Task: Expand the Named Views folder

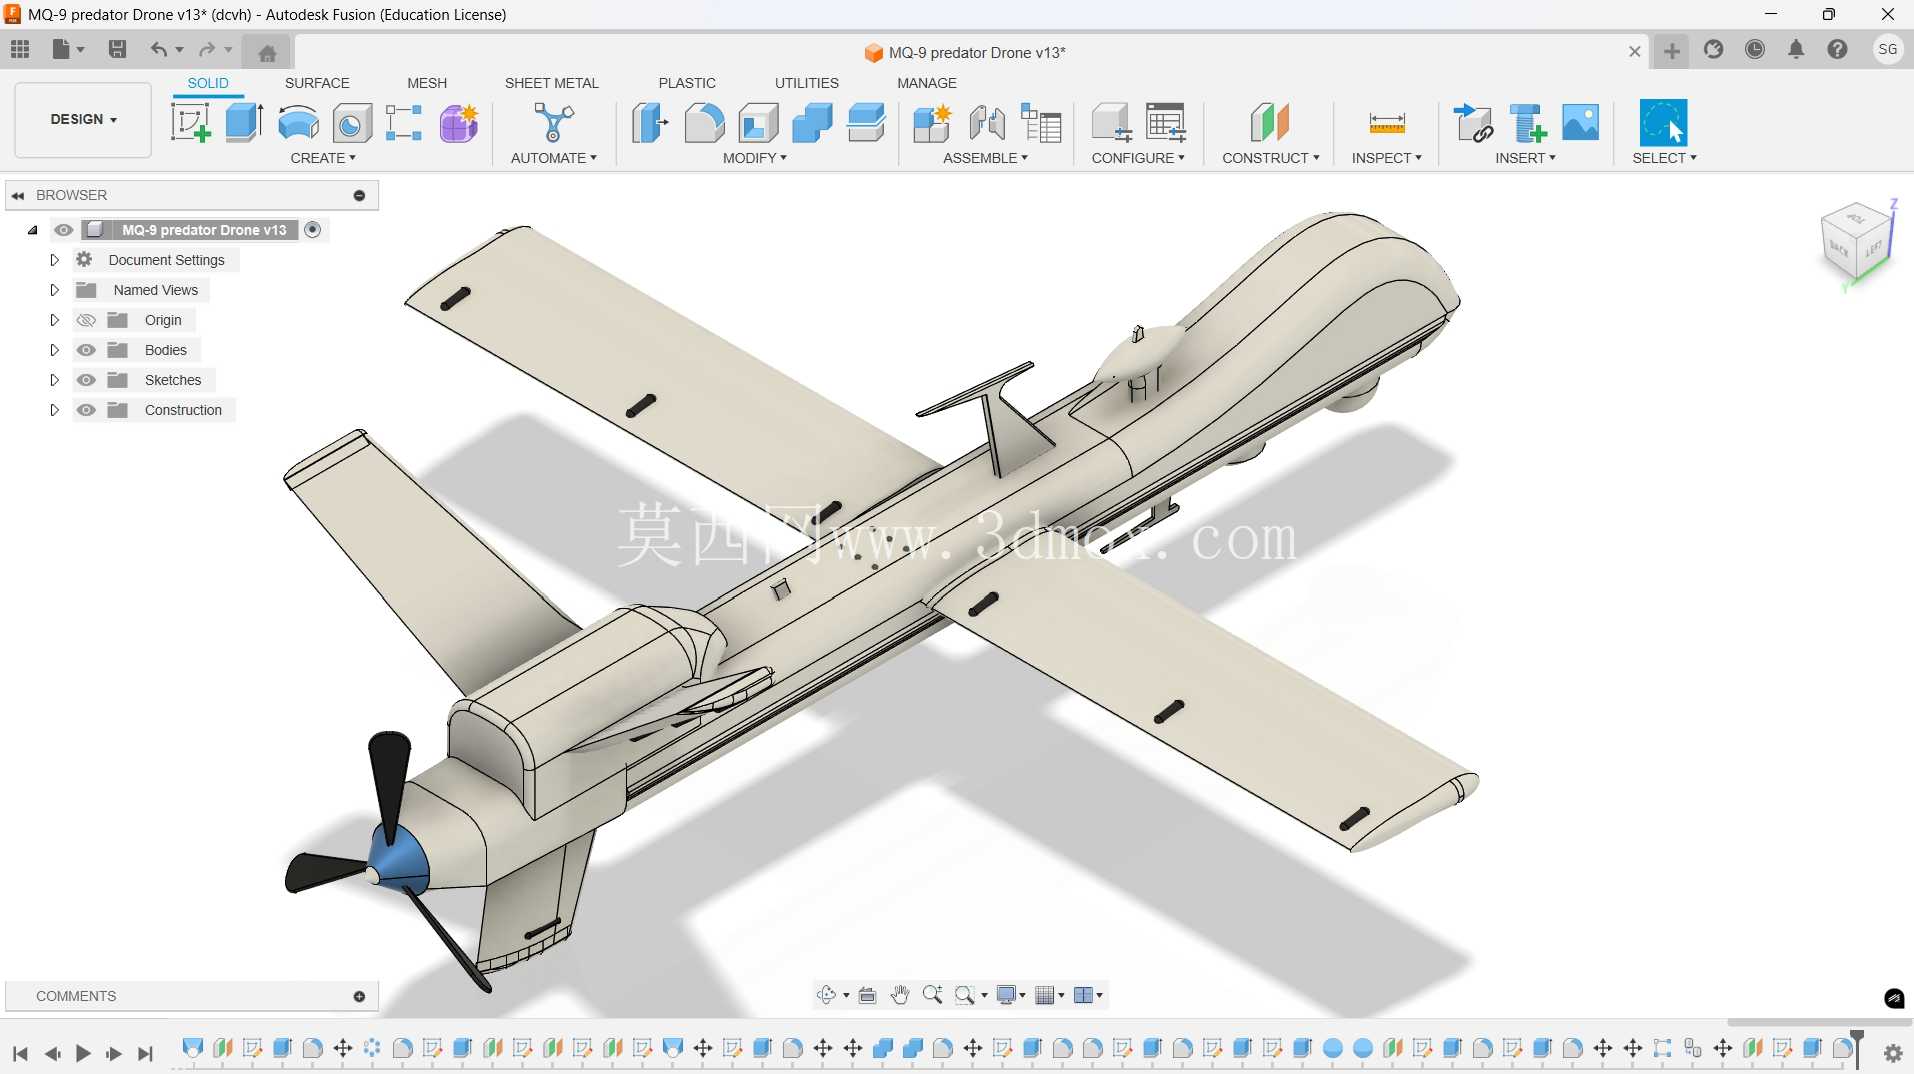Action: tap(55, 290)
